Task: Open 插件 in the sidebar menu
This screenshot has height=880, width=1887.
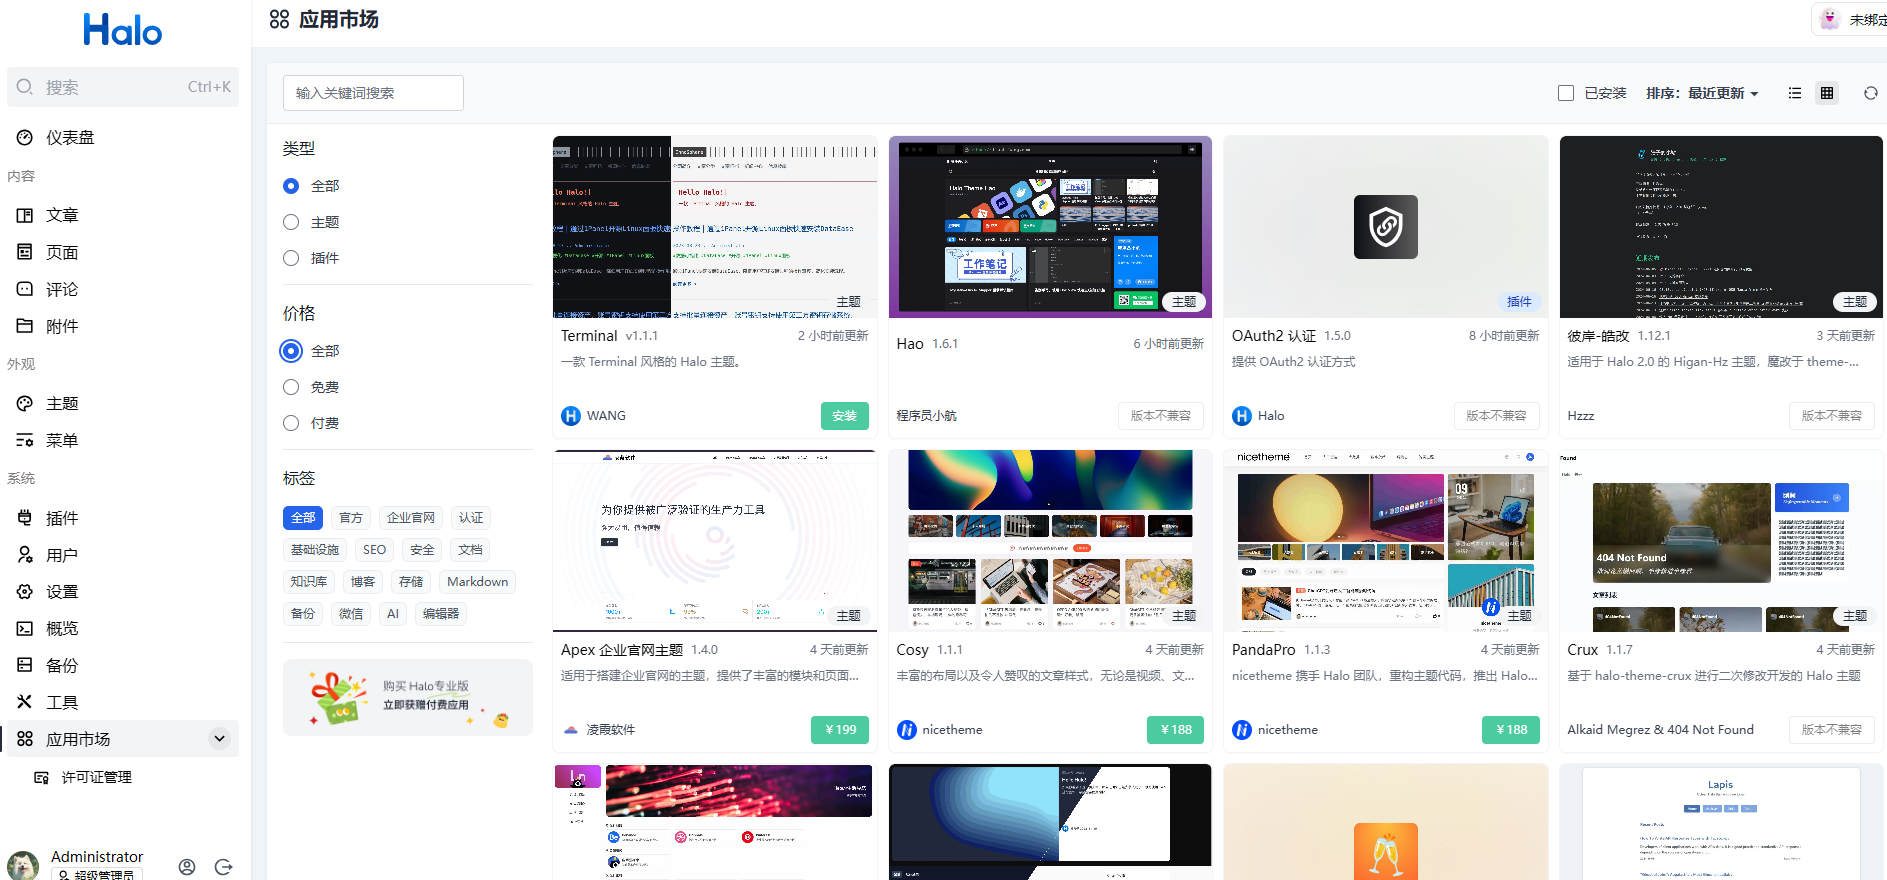Action: coord(123,518)
